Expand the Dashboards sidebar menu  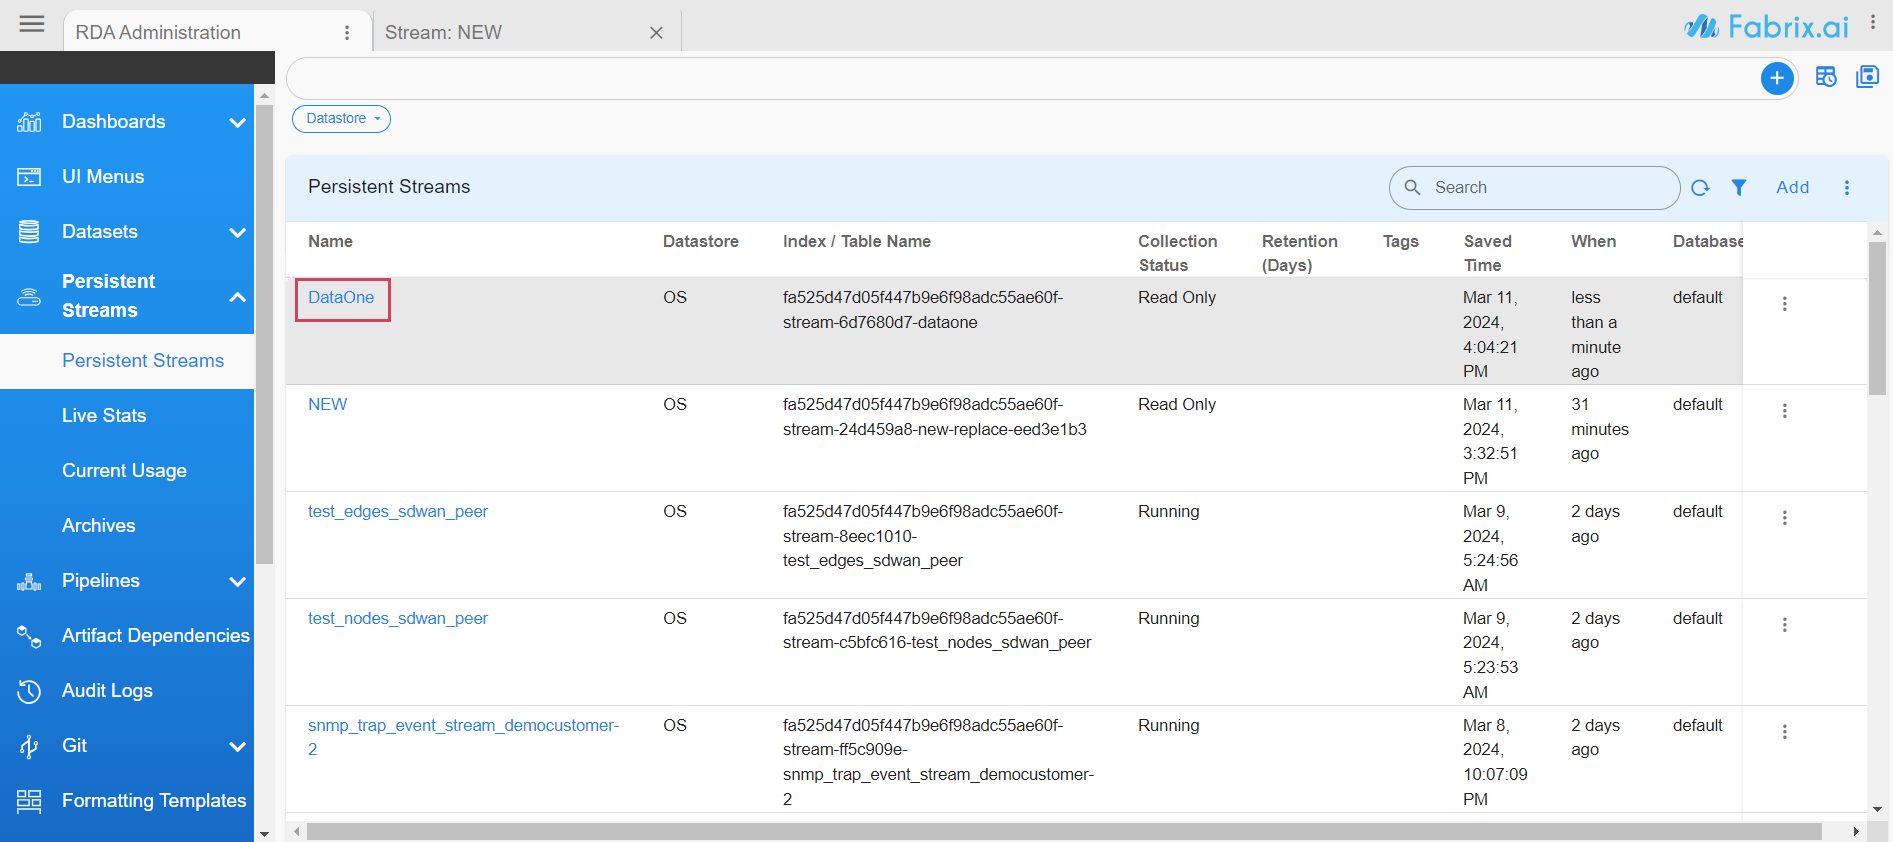point(236,123)
